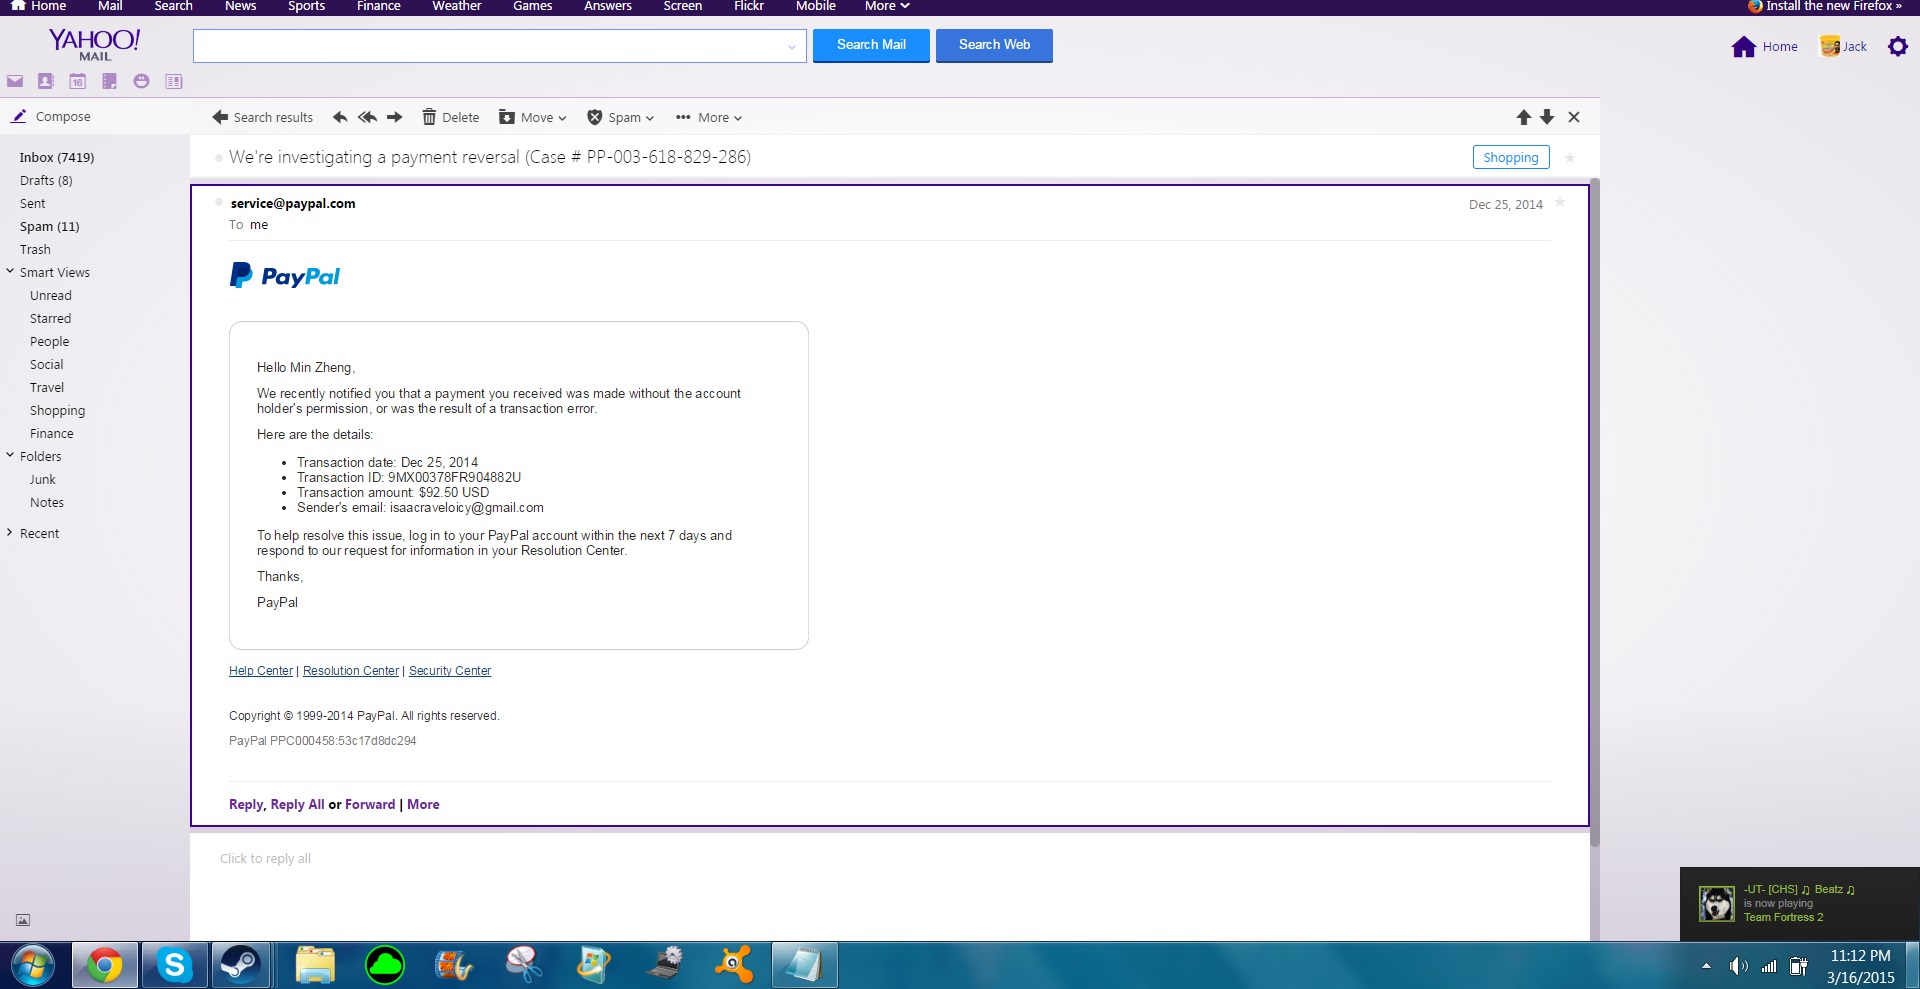The height and width of the screenshot is (989, 1920).
Task: Star the conversation next to the Shopping tag
Action: click(x=1570, y=158)
